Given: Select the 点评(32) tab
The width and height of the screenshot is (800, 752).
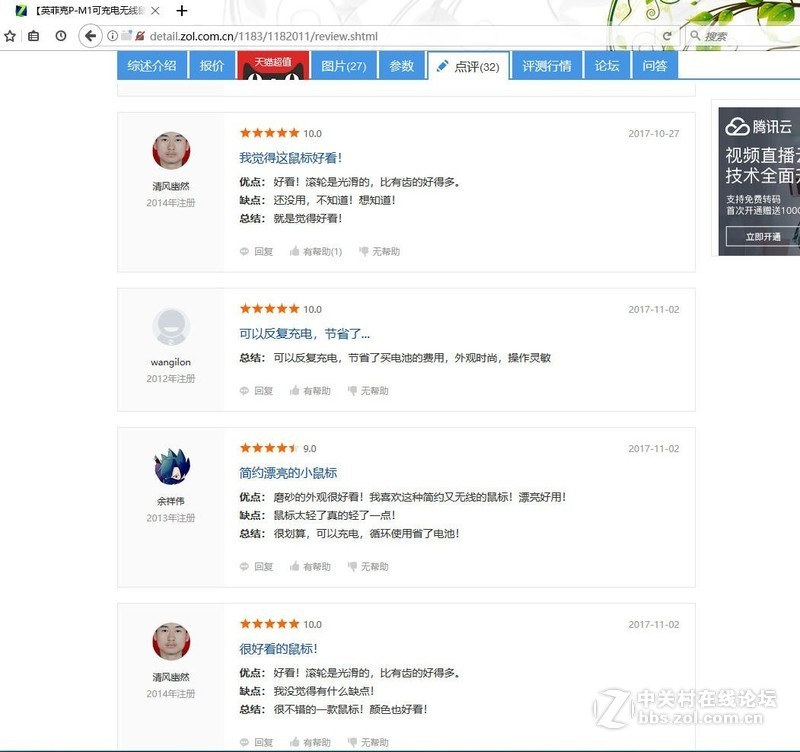Looking at the screenshot, I should 468,66.
